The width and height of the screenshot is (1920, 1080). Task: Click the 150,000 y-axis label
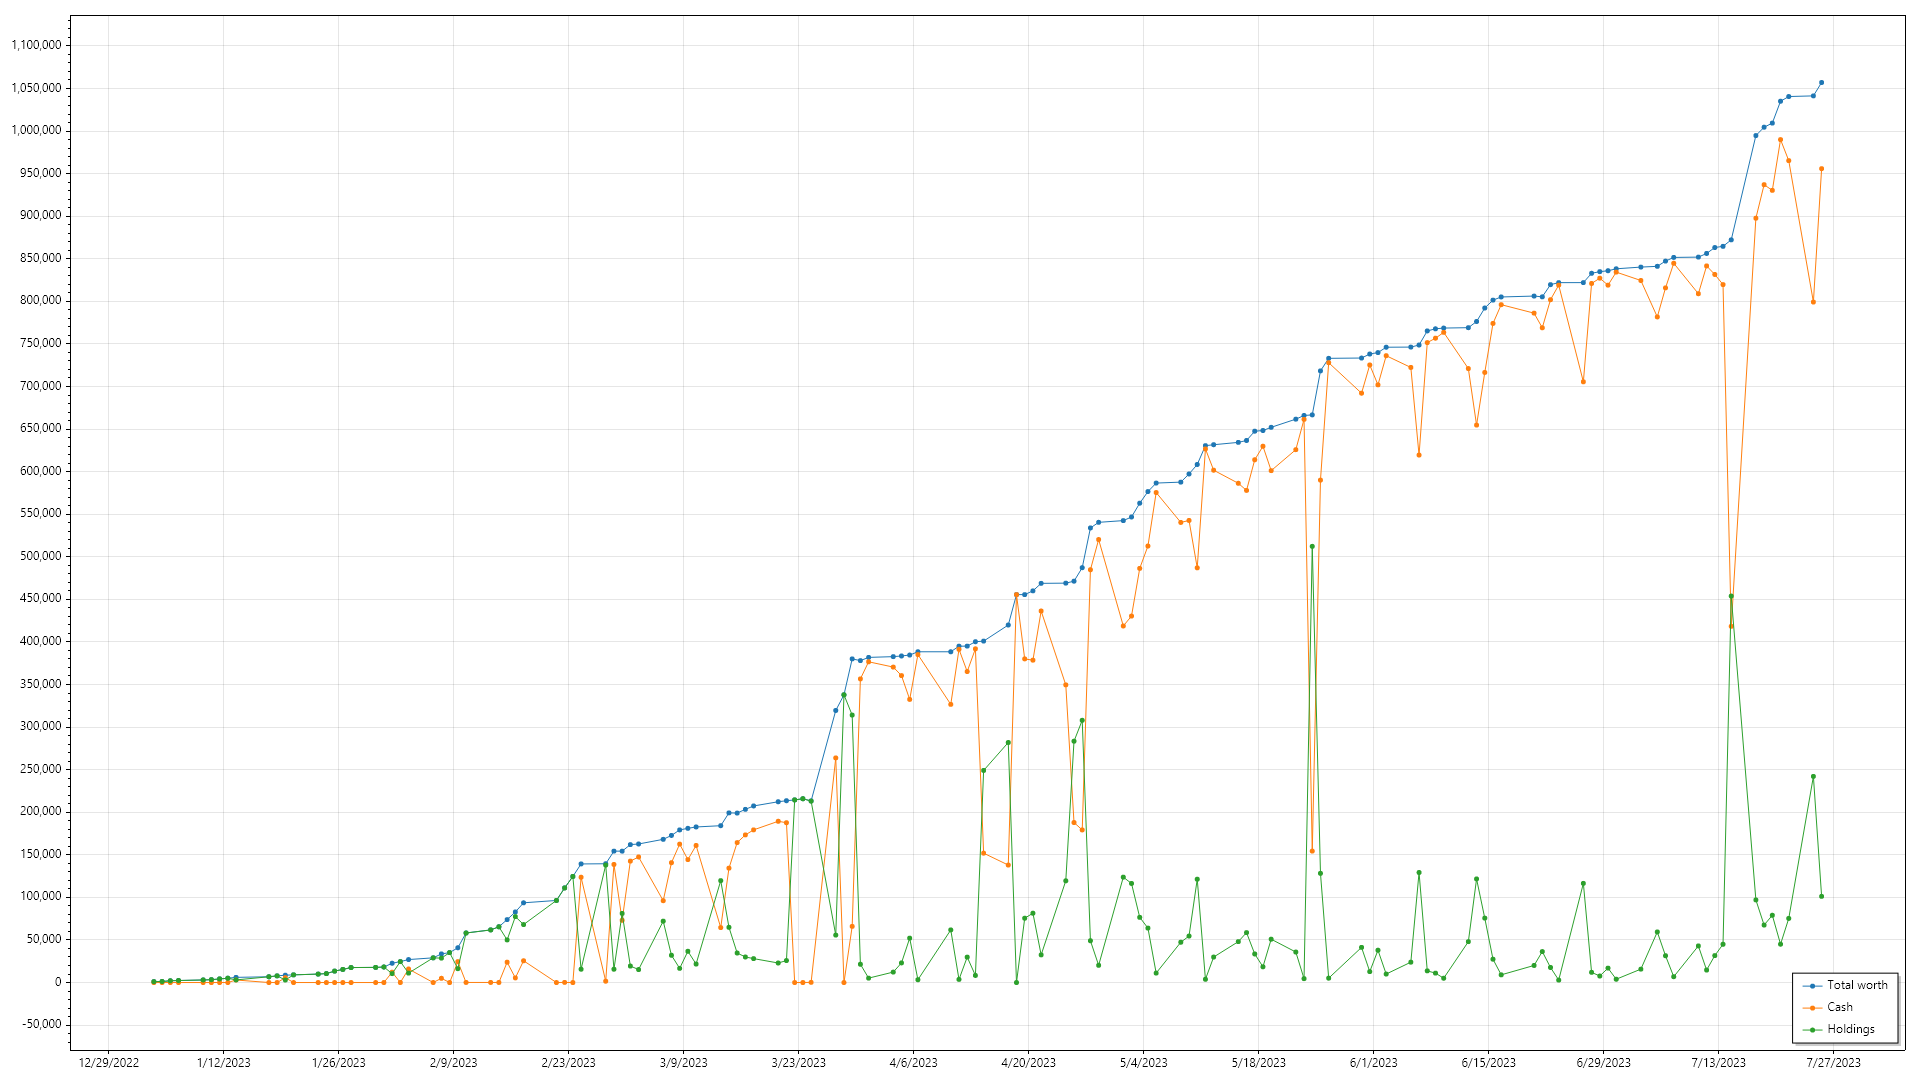pos(40,854)
